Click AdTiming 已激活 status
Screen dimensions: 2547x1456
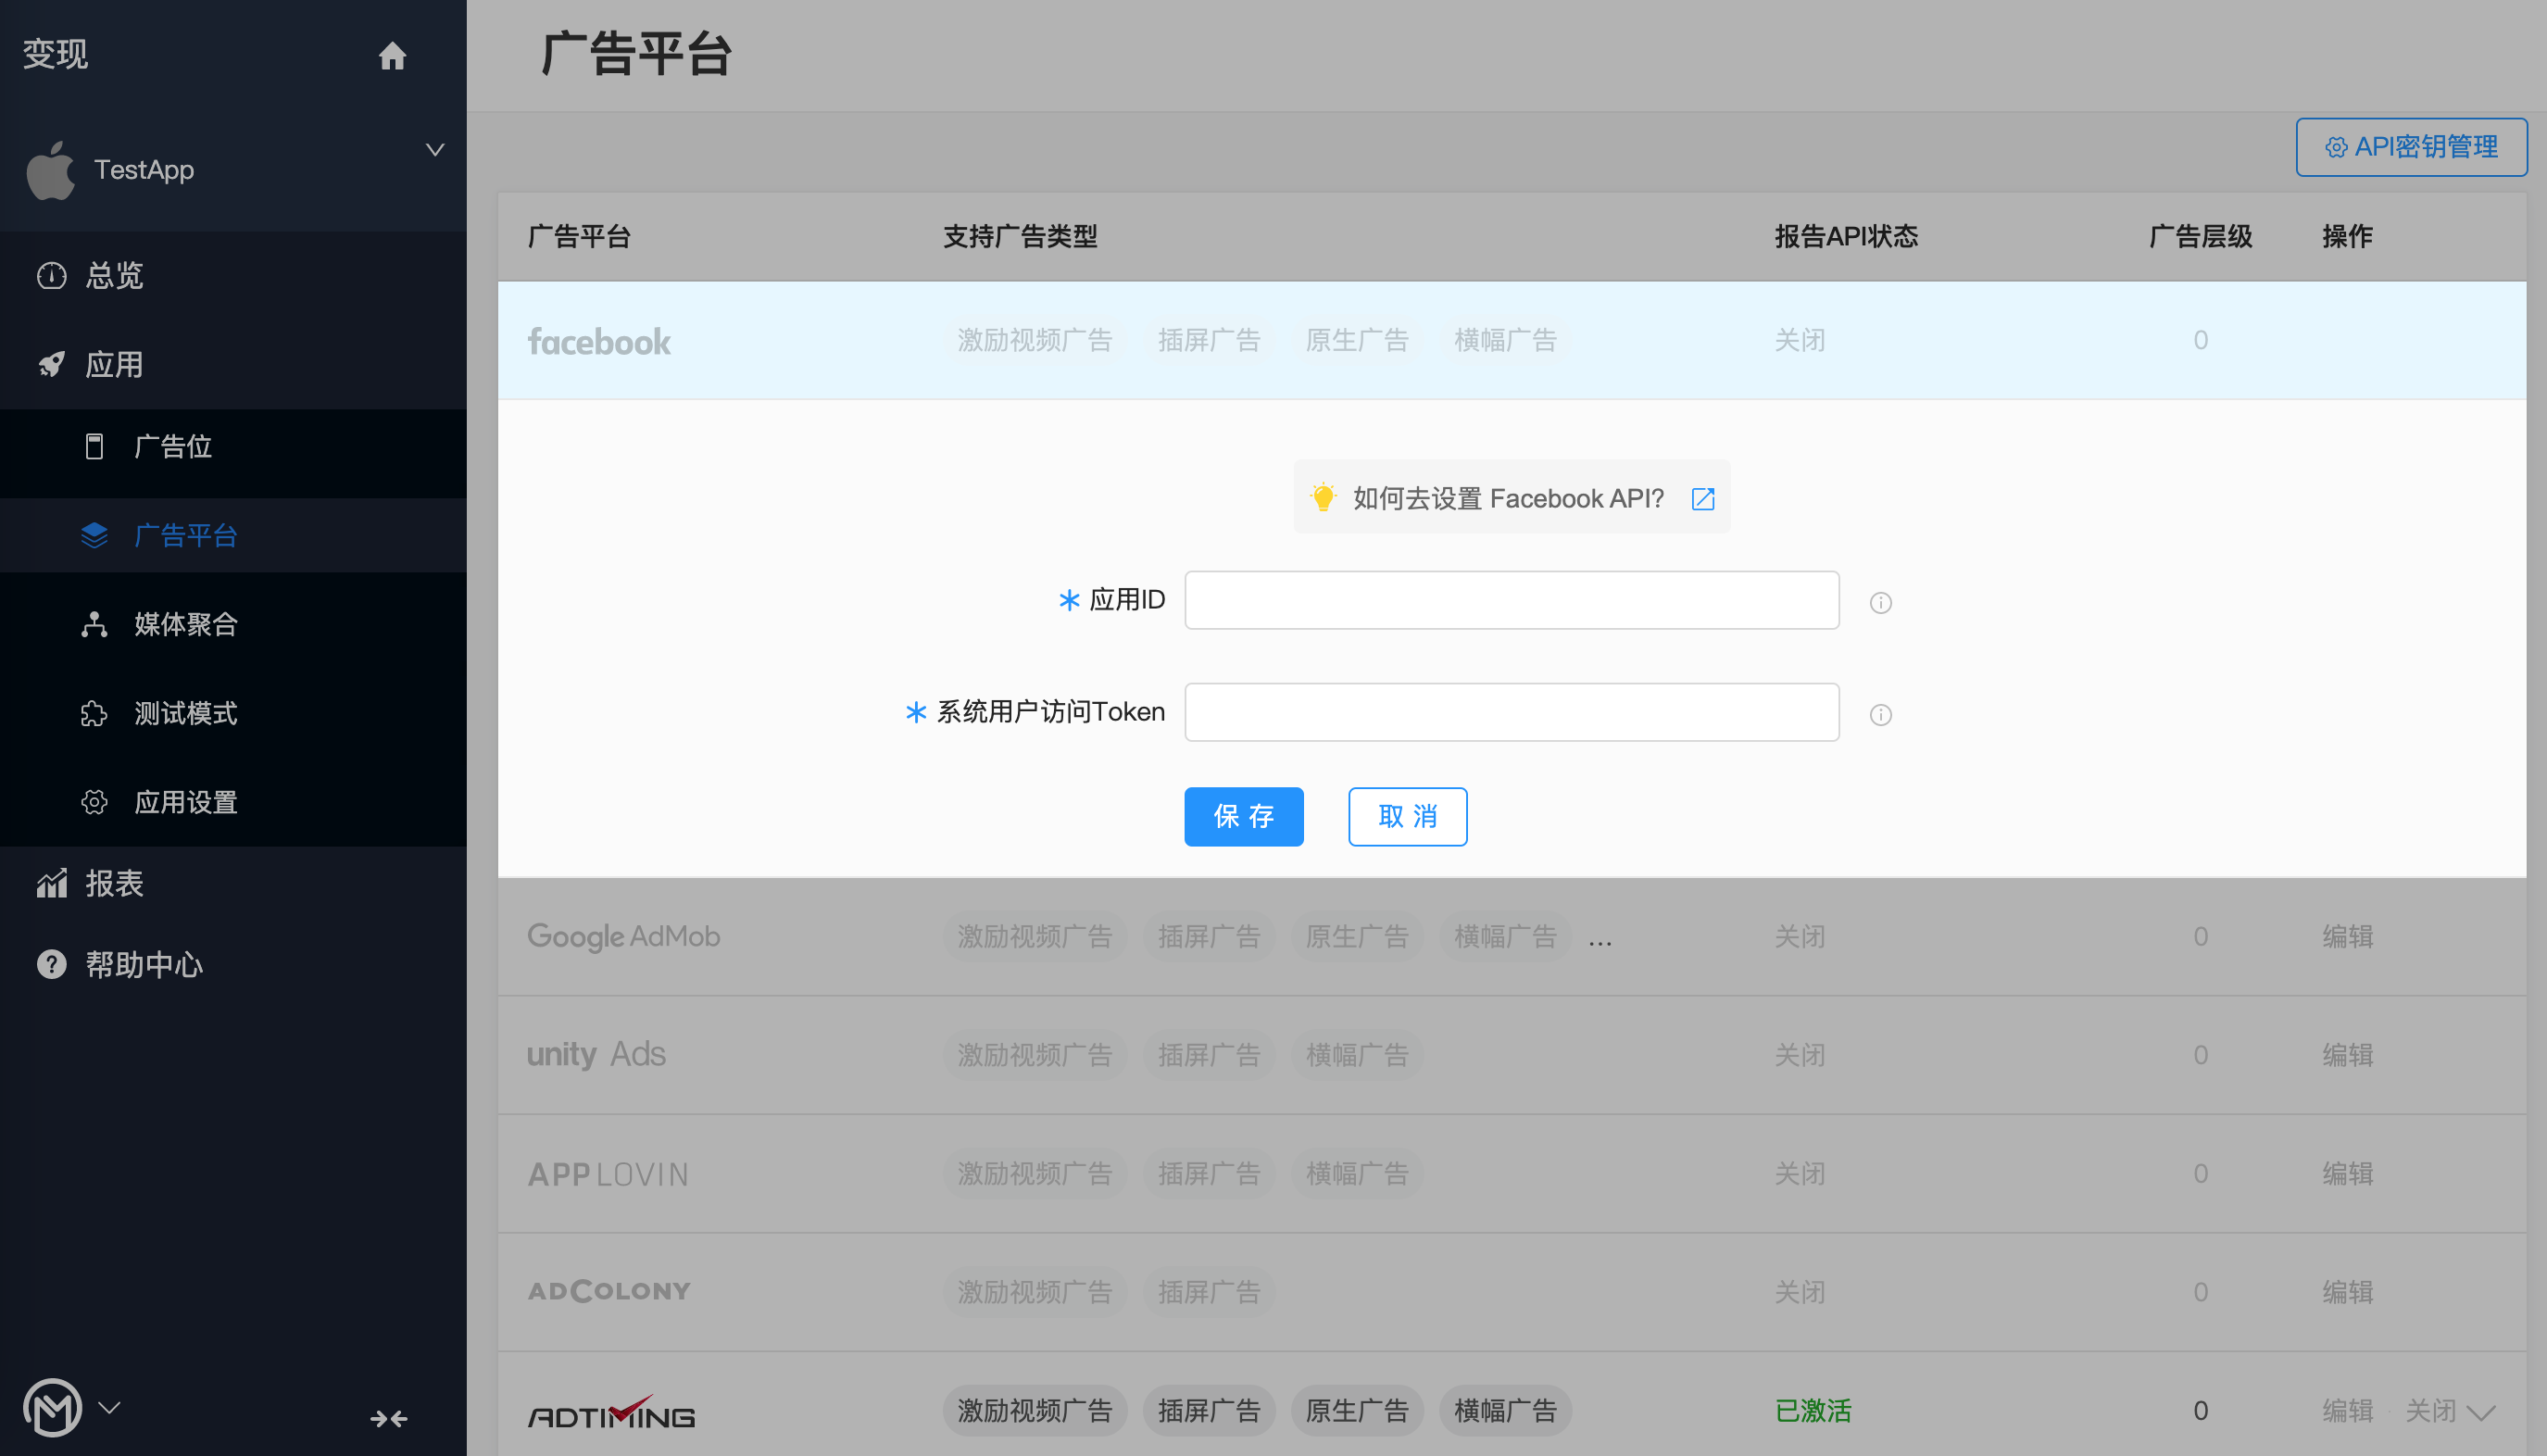tap(1813, 1410)
